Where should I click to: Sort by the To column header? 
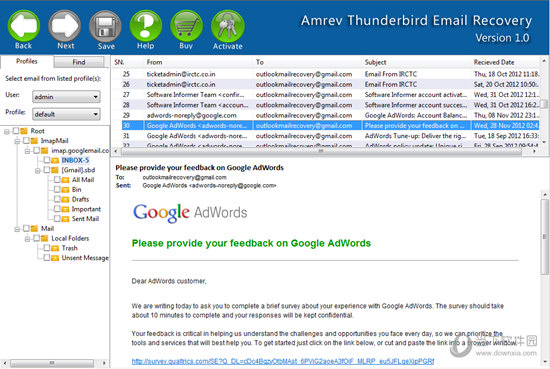307,62
